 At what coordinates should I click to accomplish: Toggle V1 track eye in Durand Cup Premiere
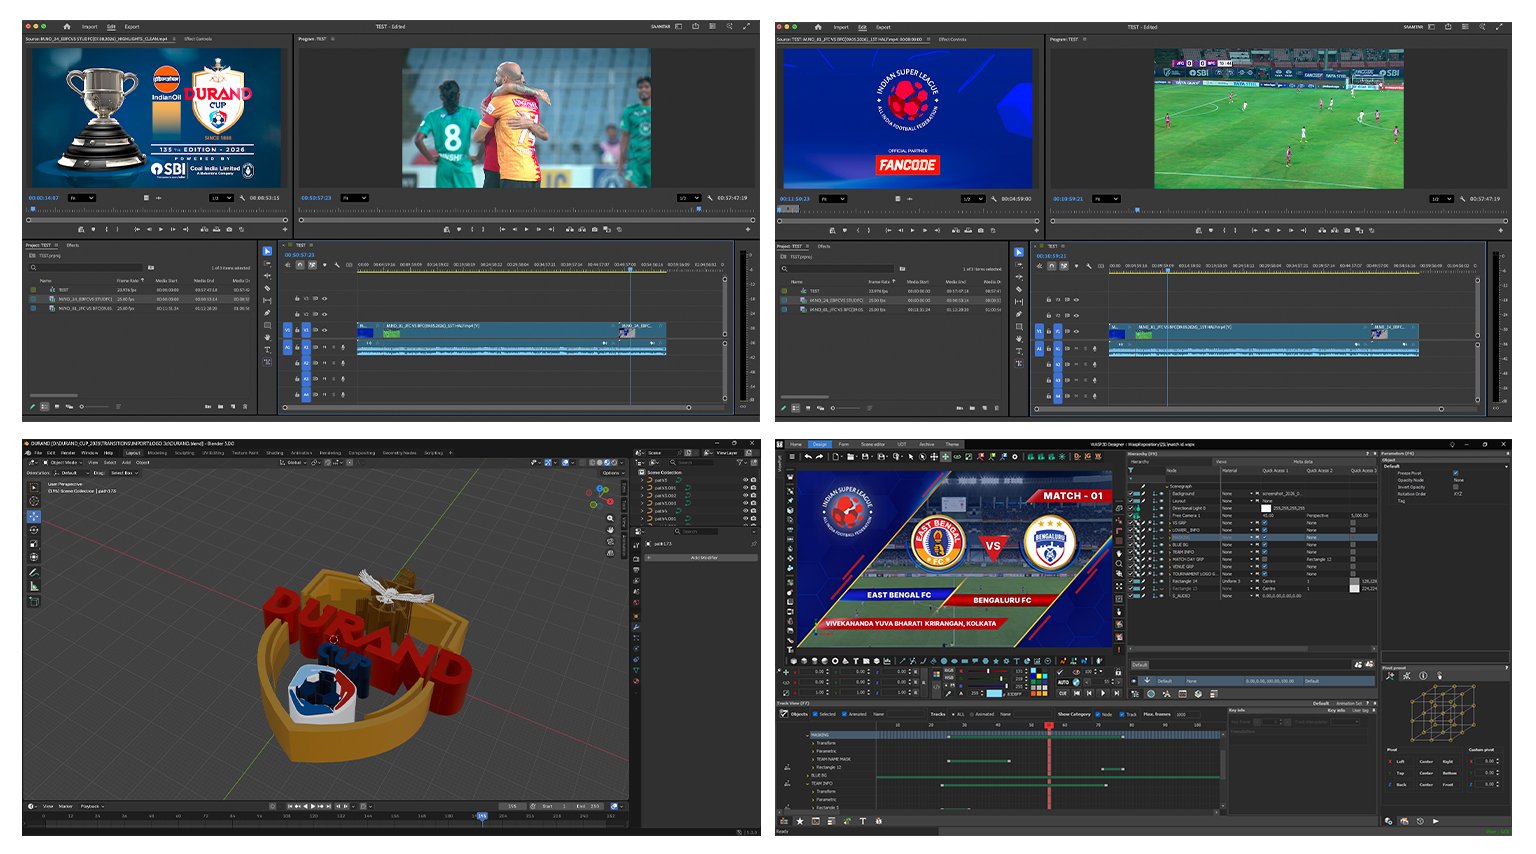[324, 329]
